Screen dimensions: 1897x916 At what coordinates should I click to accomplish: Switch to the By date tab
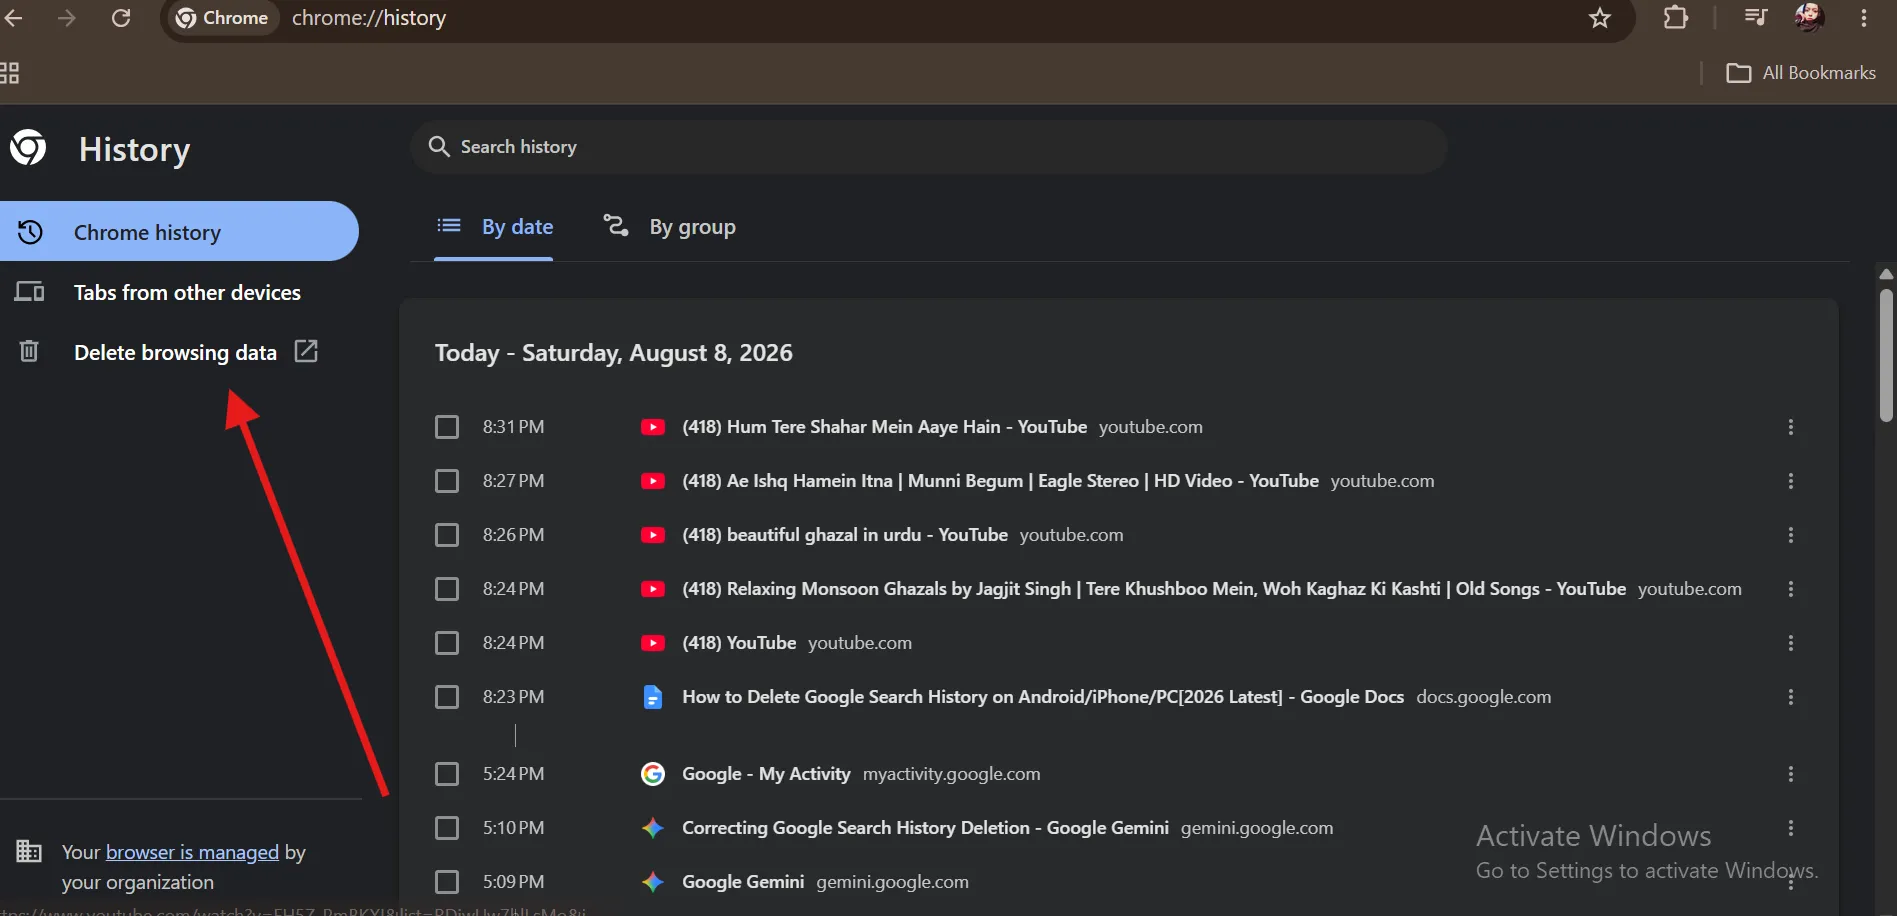coord(494,227)
